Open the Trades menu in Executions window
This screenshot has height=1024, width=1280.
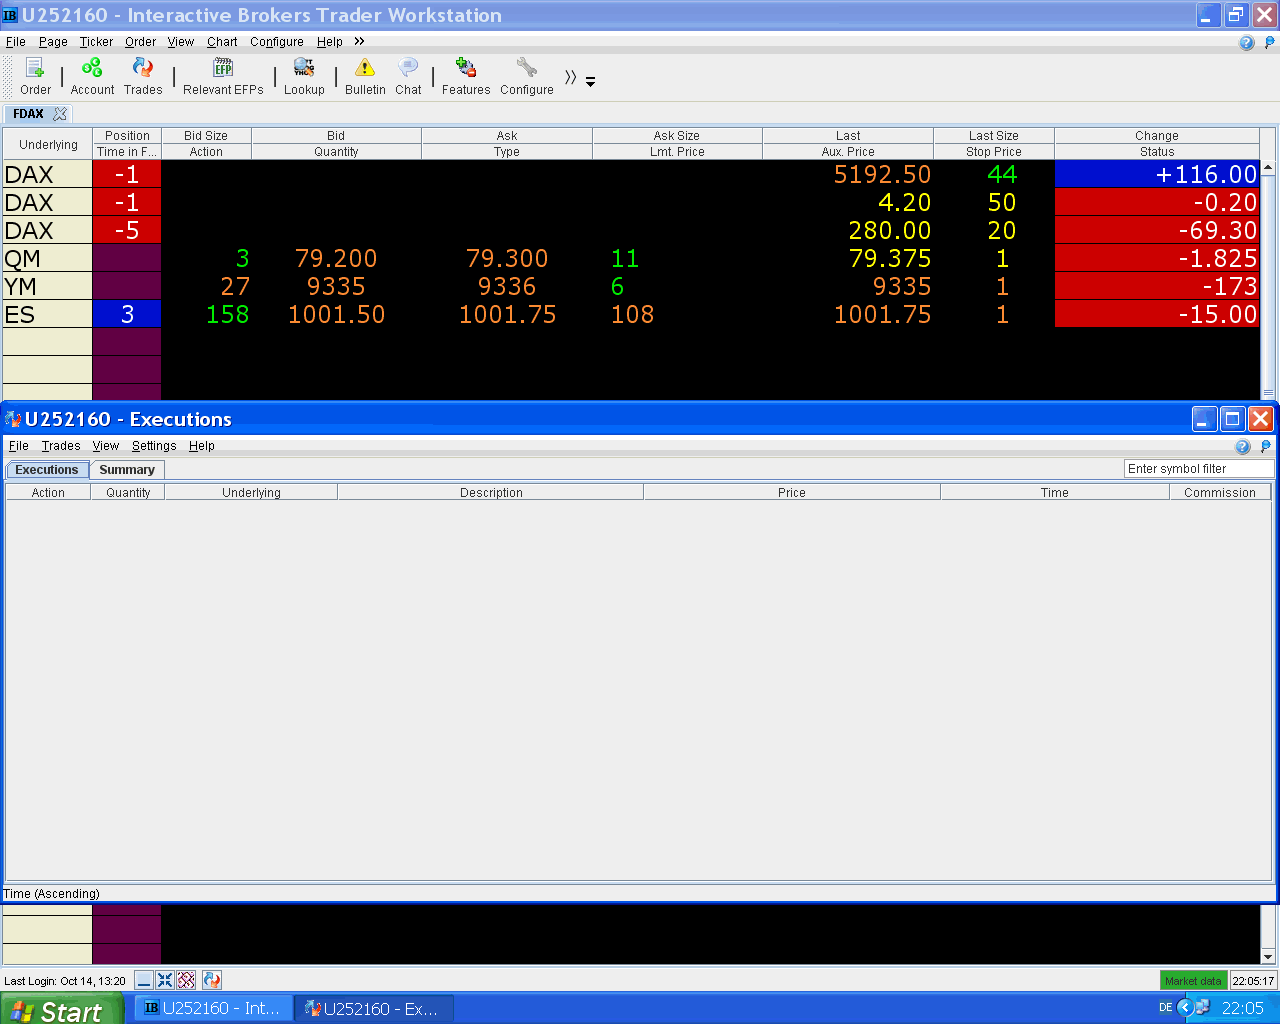pos(61,446)
